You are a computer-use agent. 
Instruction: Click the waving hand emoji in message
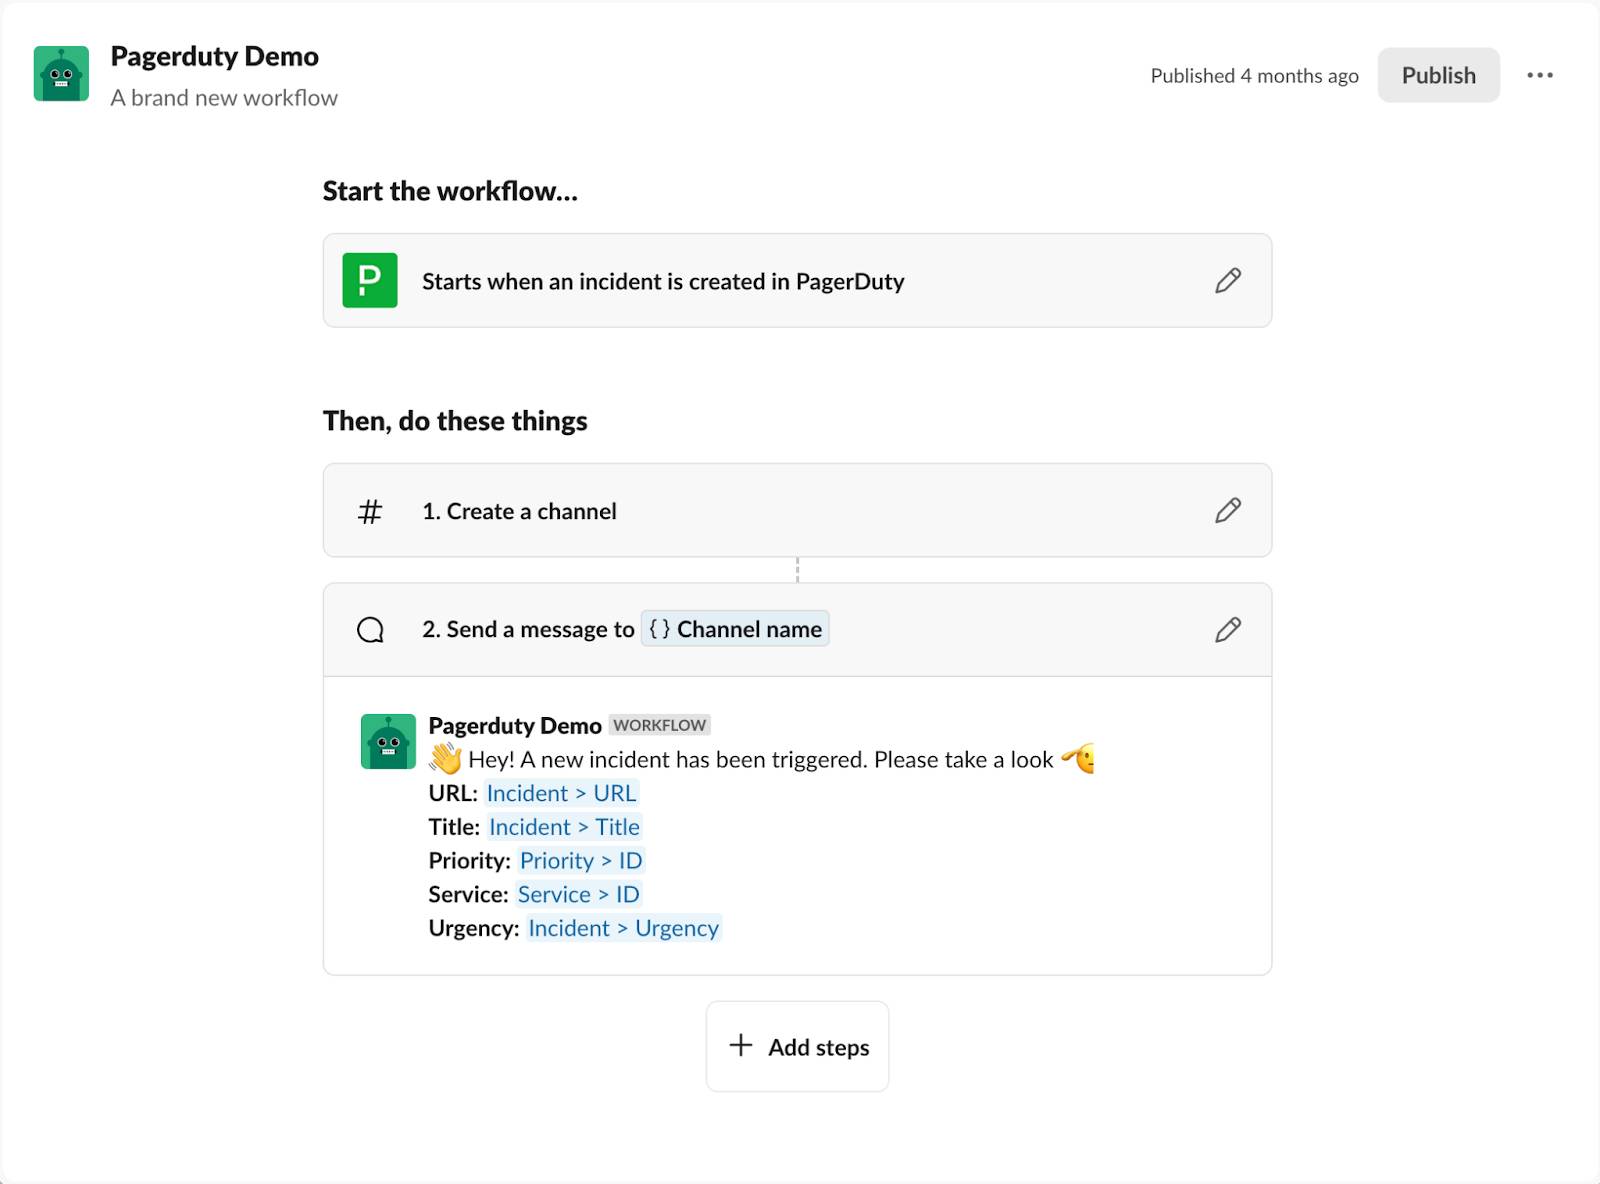pos(445,759)
